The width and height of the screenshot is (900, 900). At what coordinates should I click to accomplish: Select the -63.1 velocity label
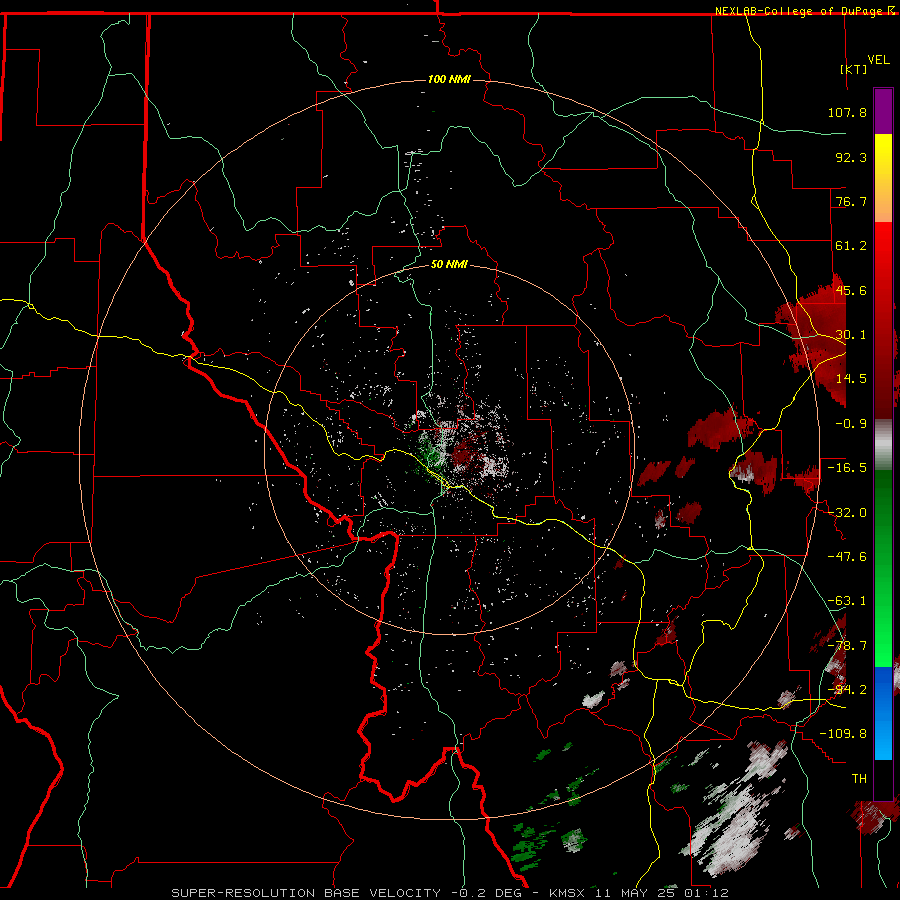point(847,601)
